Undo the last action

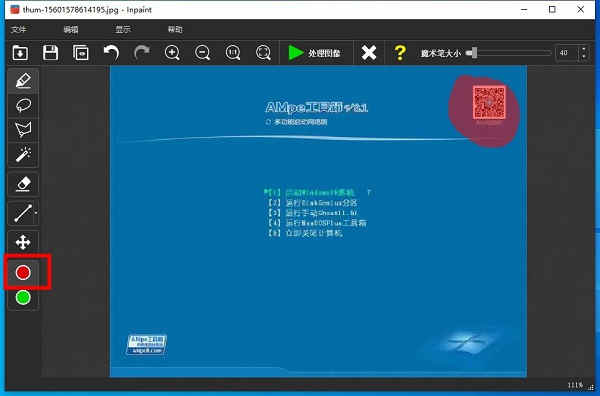pos(111,52)
